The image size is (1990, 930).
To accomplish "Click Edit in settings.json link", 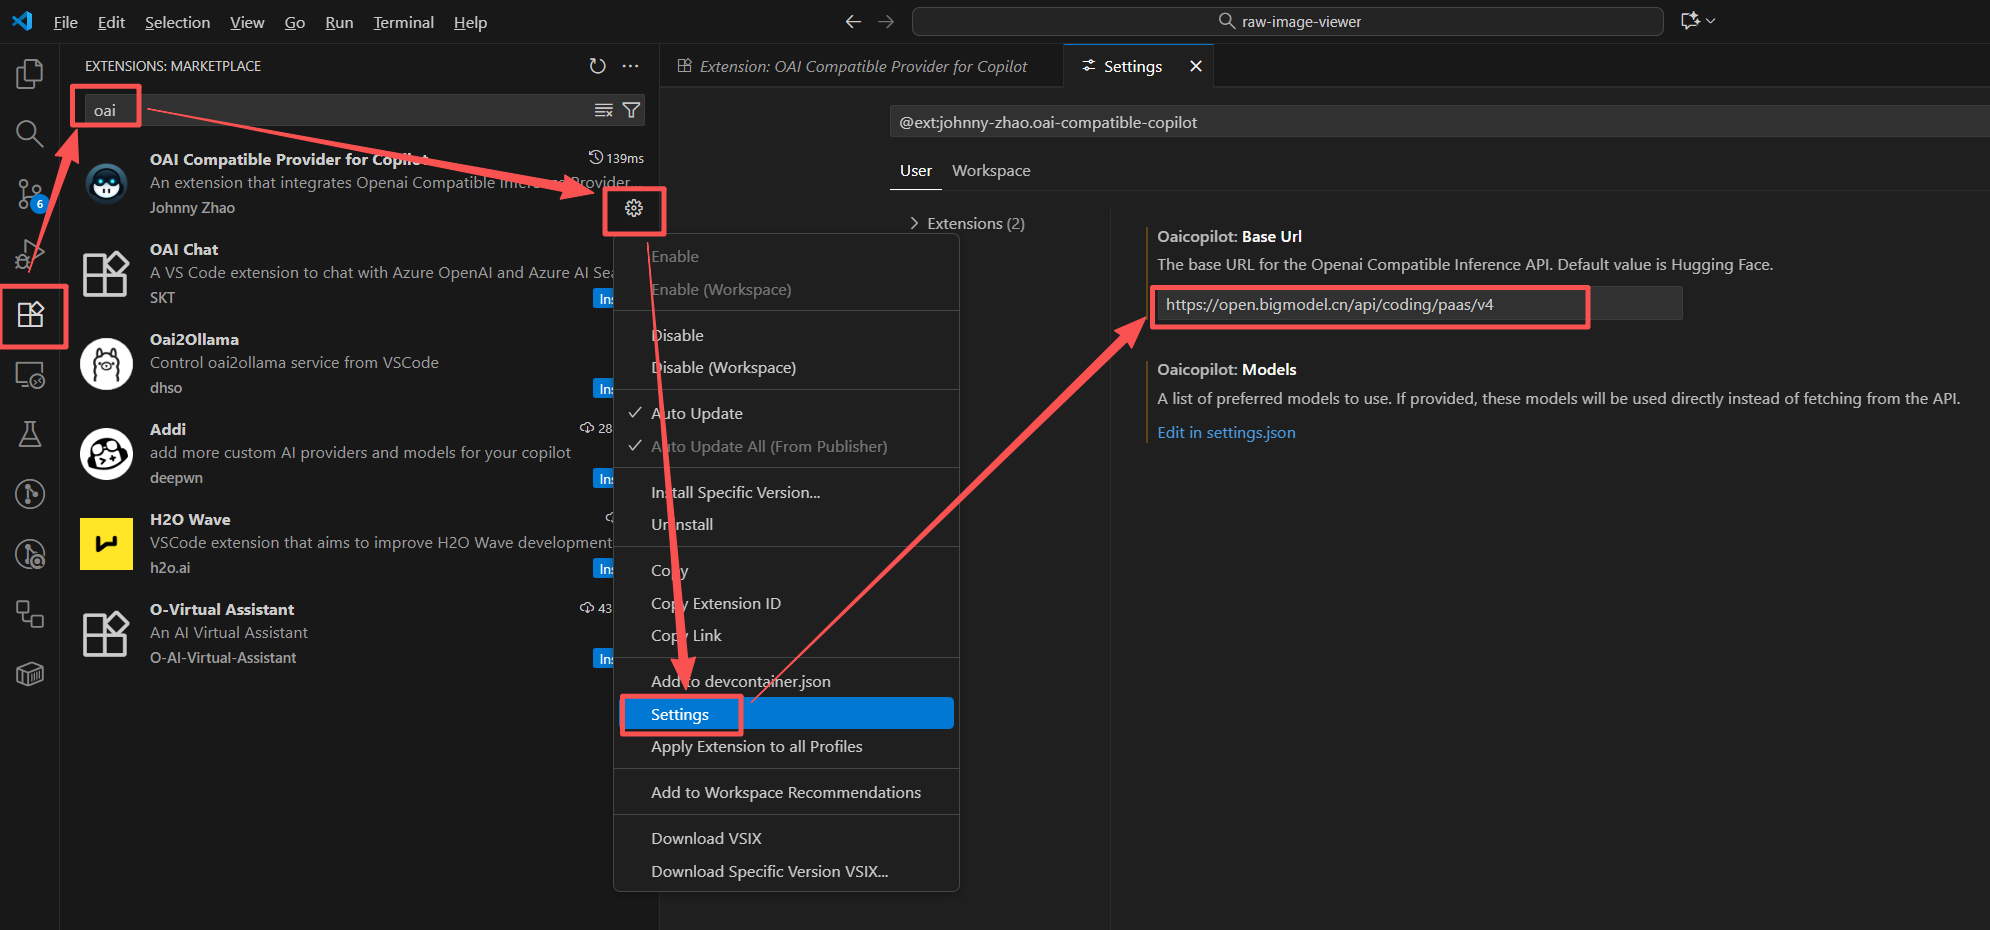I will (x=1226, y=433).
